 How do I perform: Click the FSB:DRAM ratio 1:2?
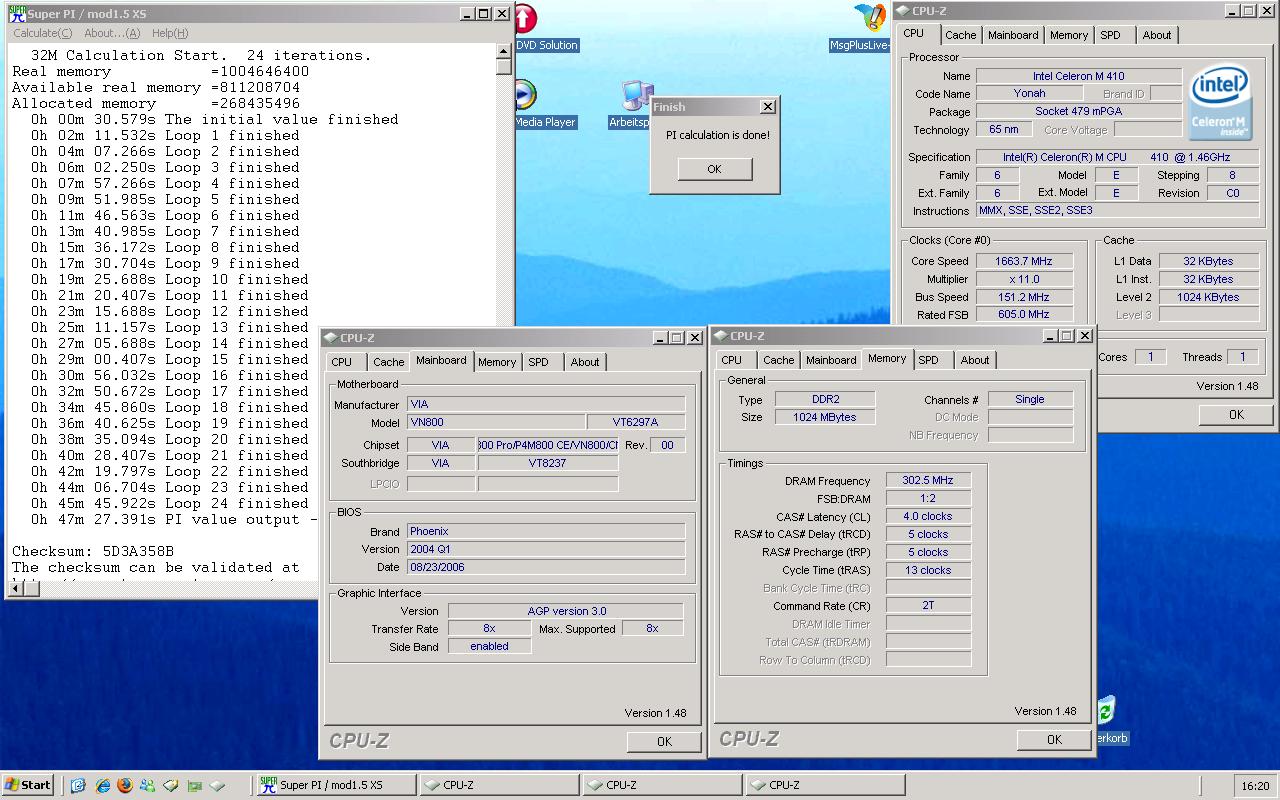pyautogui.click(x=928, y=499)
